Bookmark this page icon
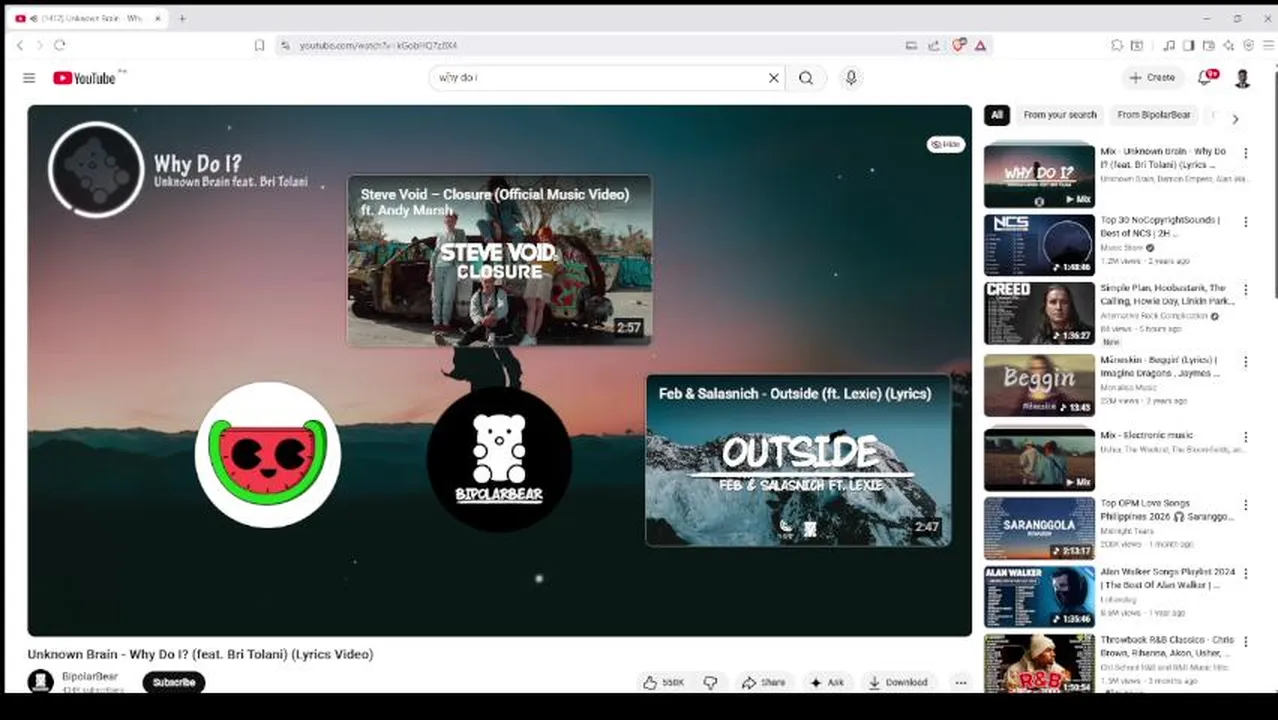1278x720 pixels. (259, 45)
